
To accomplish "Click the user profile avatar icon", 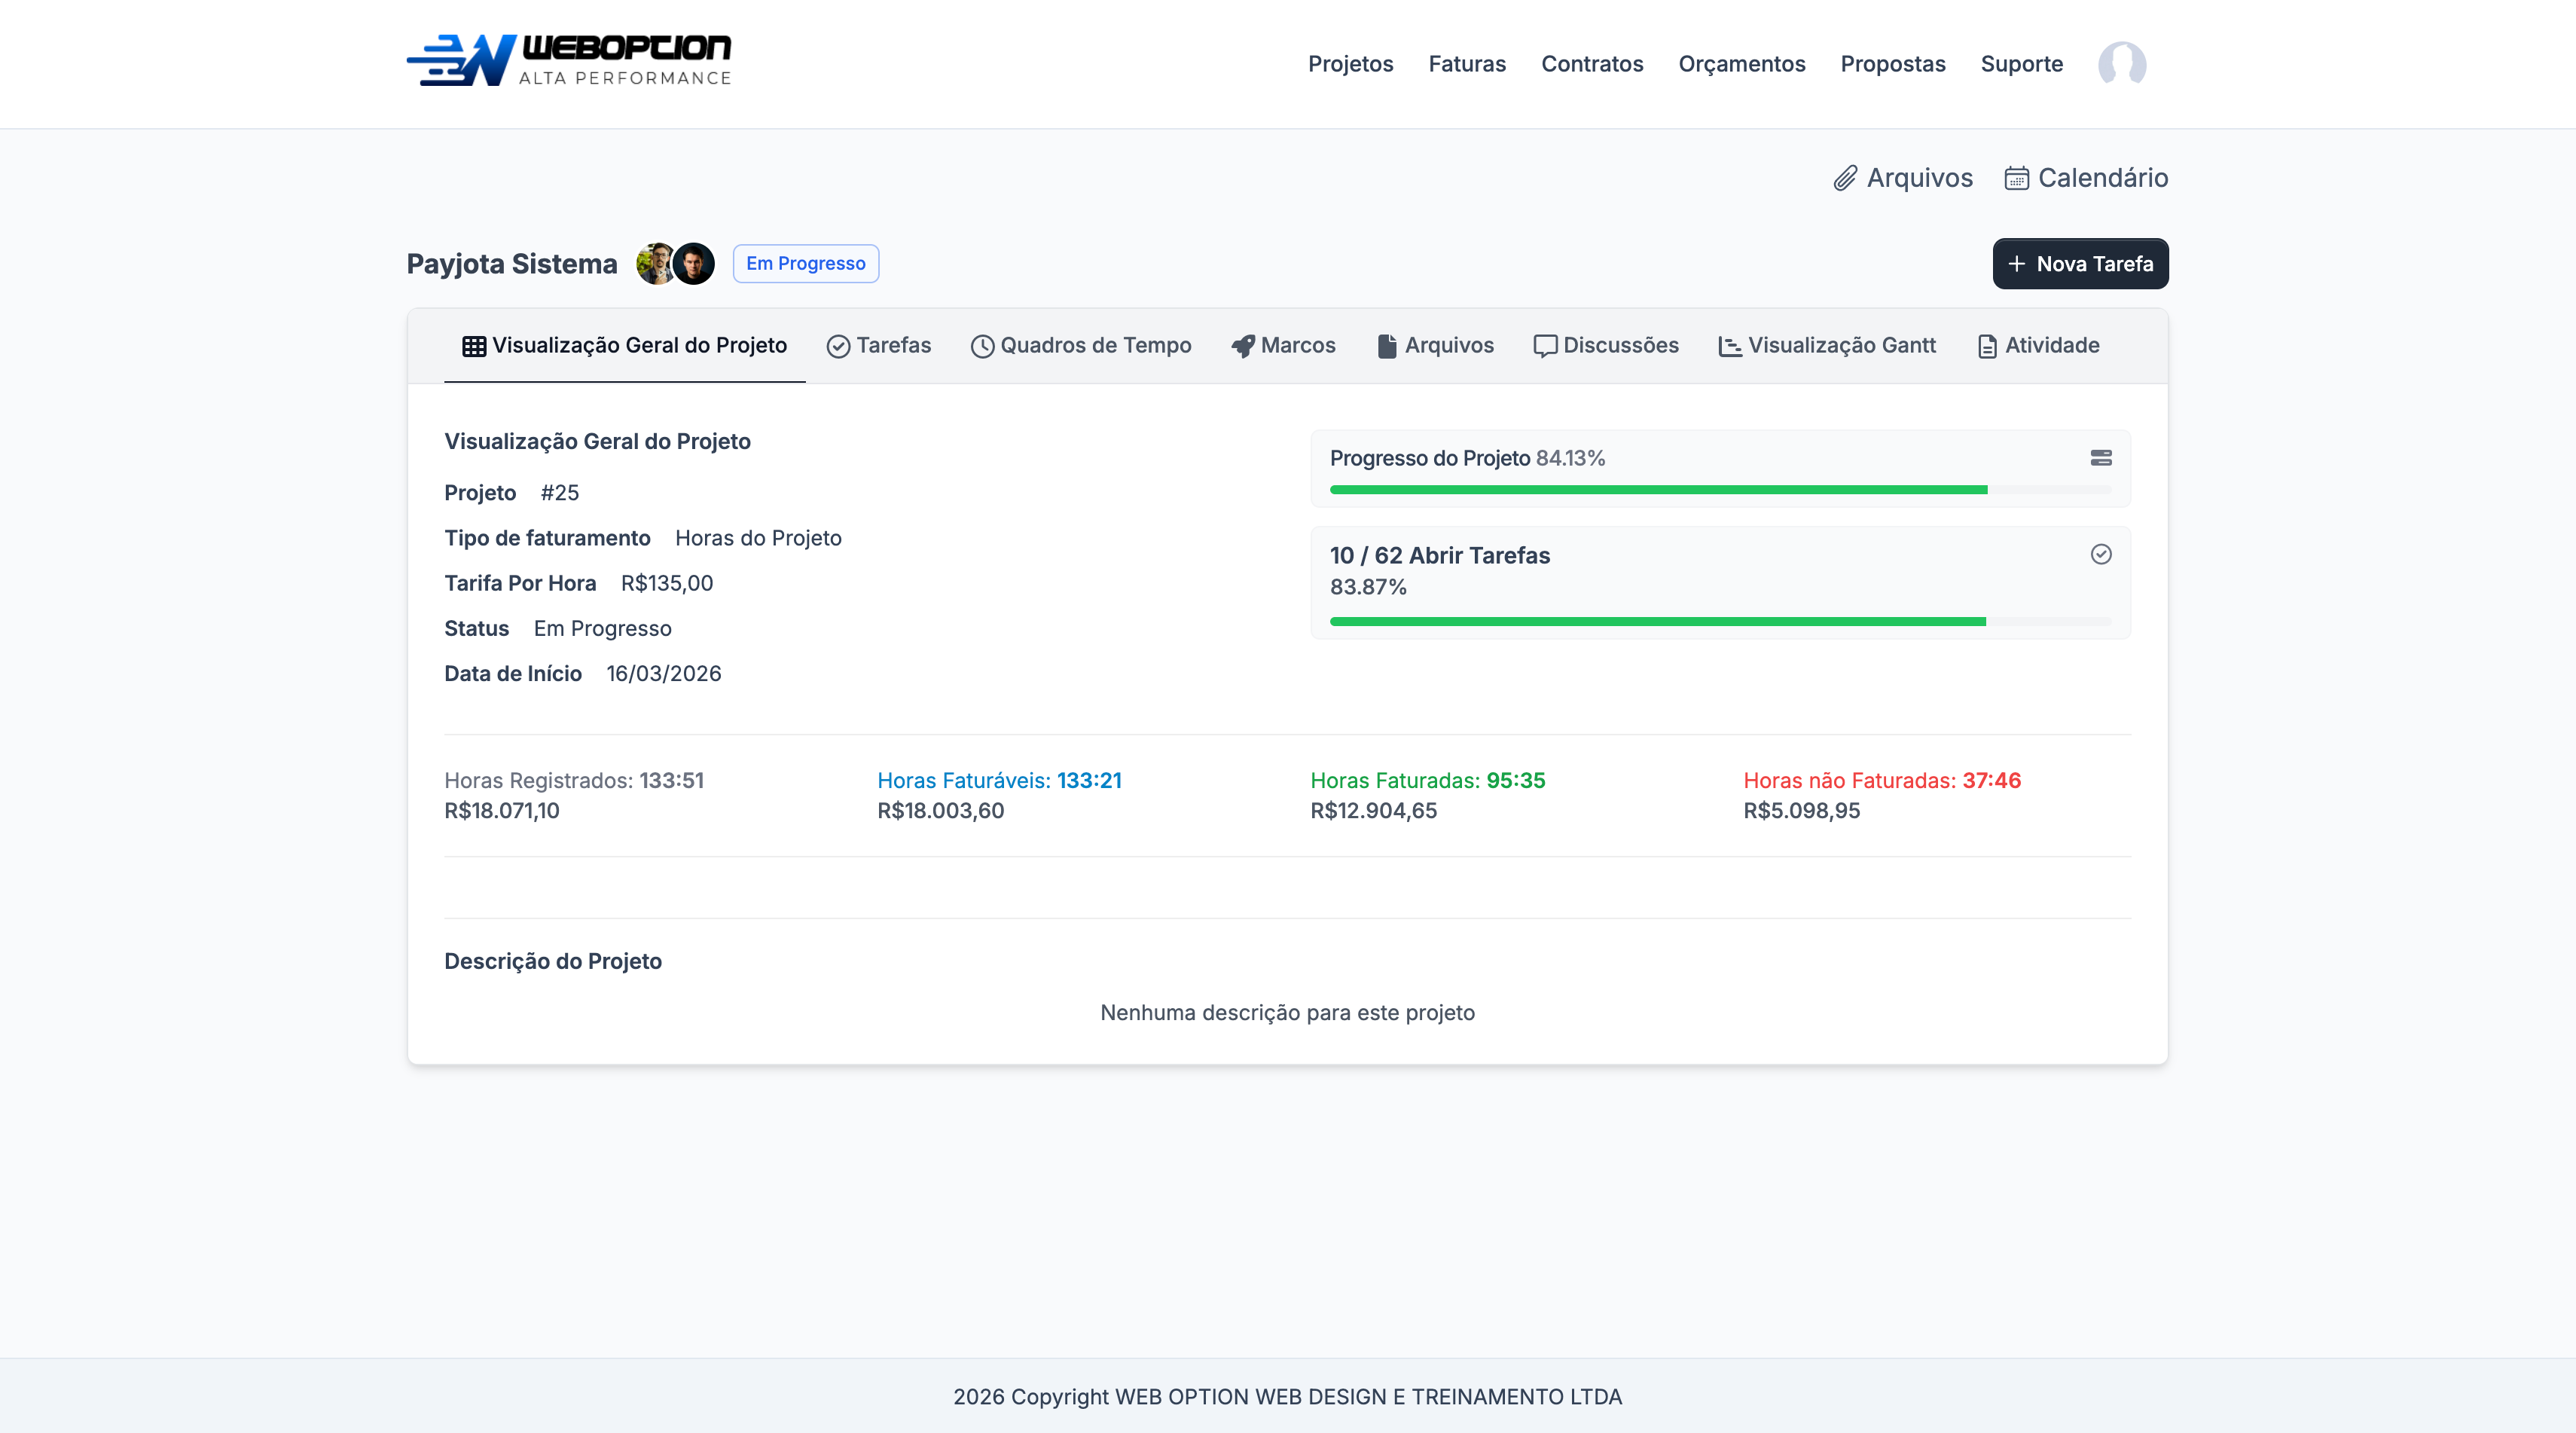I will pyautogui.click(x=2122, y=64).
